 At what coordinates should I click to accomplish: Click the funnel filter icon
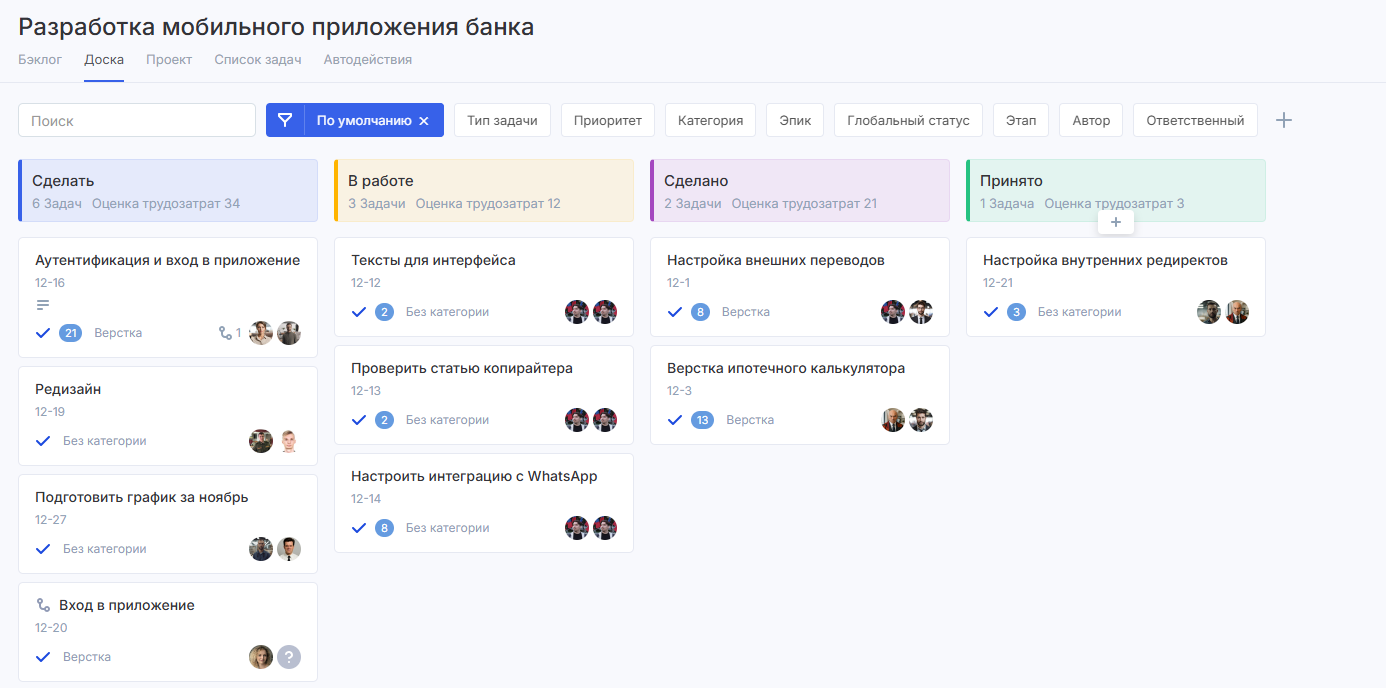(x=285, y=120)
